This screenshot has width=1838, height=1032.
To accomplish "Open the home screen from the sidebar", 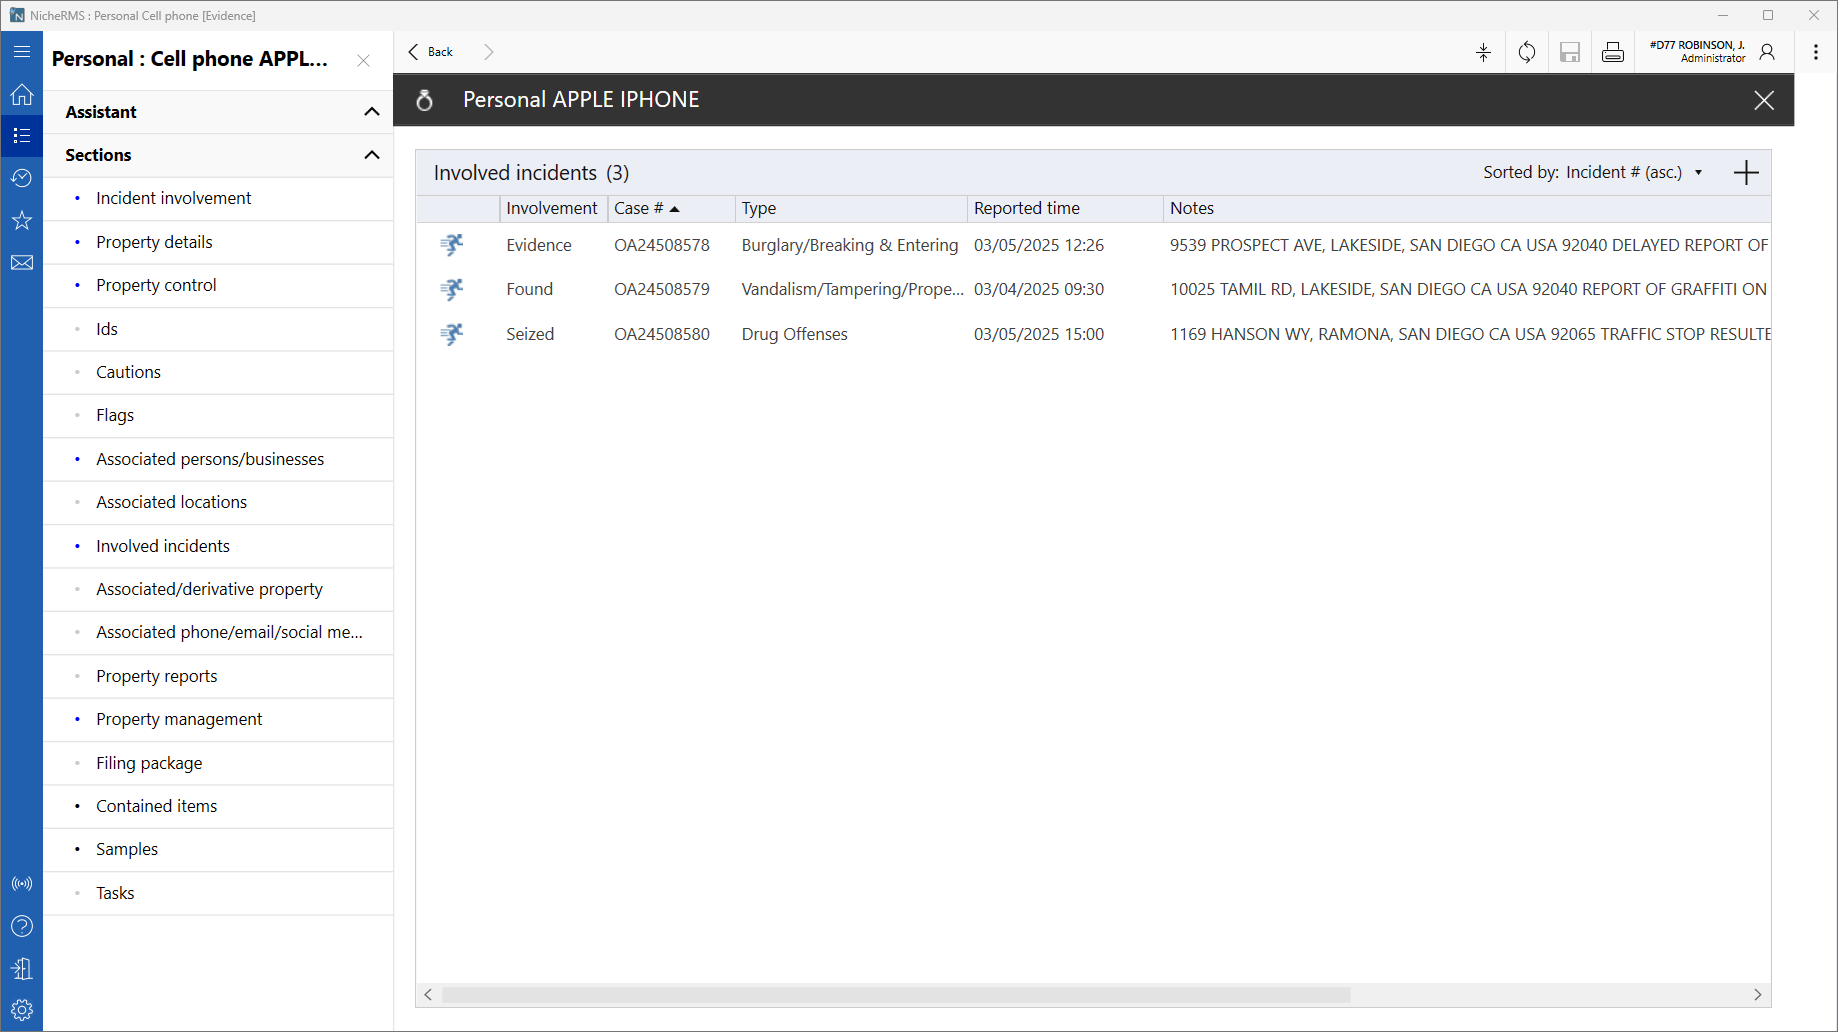I will (x=22, y=93).
